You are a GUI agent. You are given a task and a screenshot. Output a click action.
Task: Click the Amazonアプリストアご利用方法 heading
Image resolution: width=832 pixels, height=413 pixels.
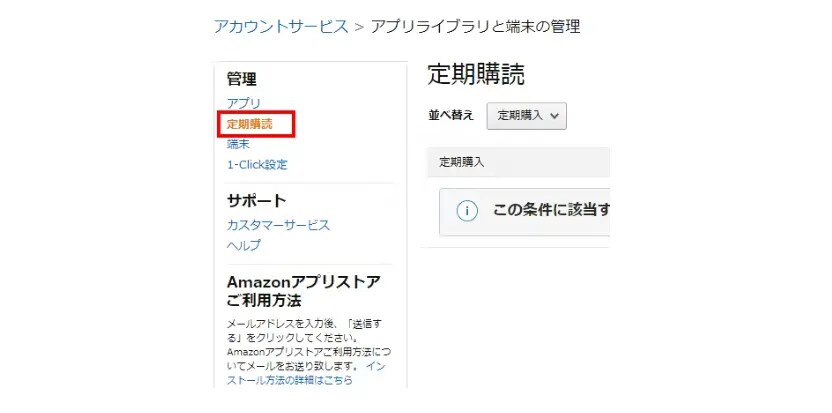[303, 290]
